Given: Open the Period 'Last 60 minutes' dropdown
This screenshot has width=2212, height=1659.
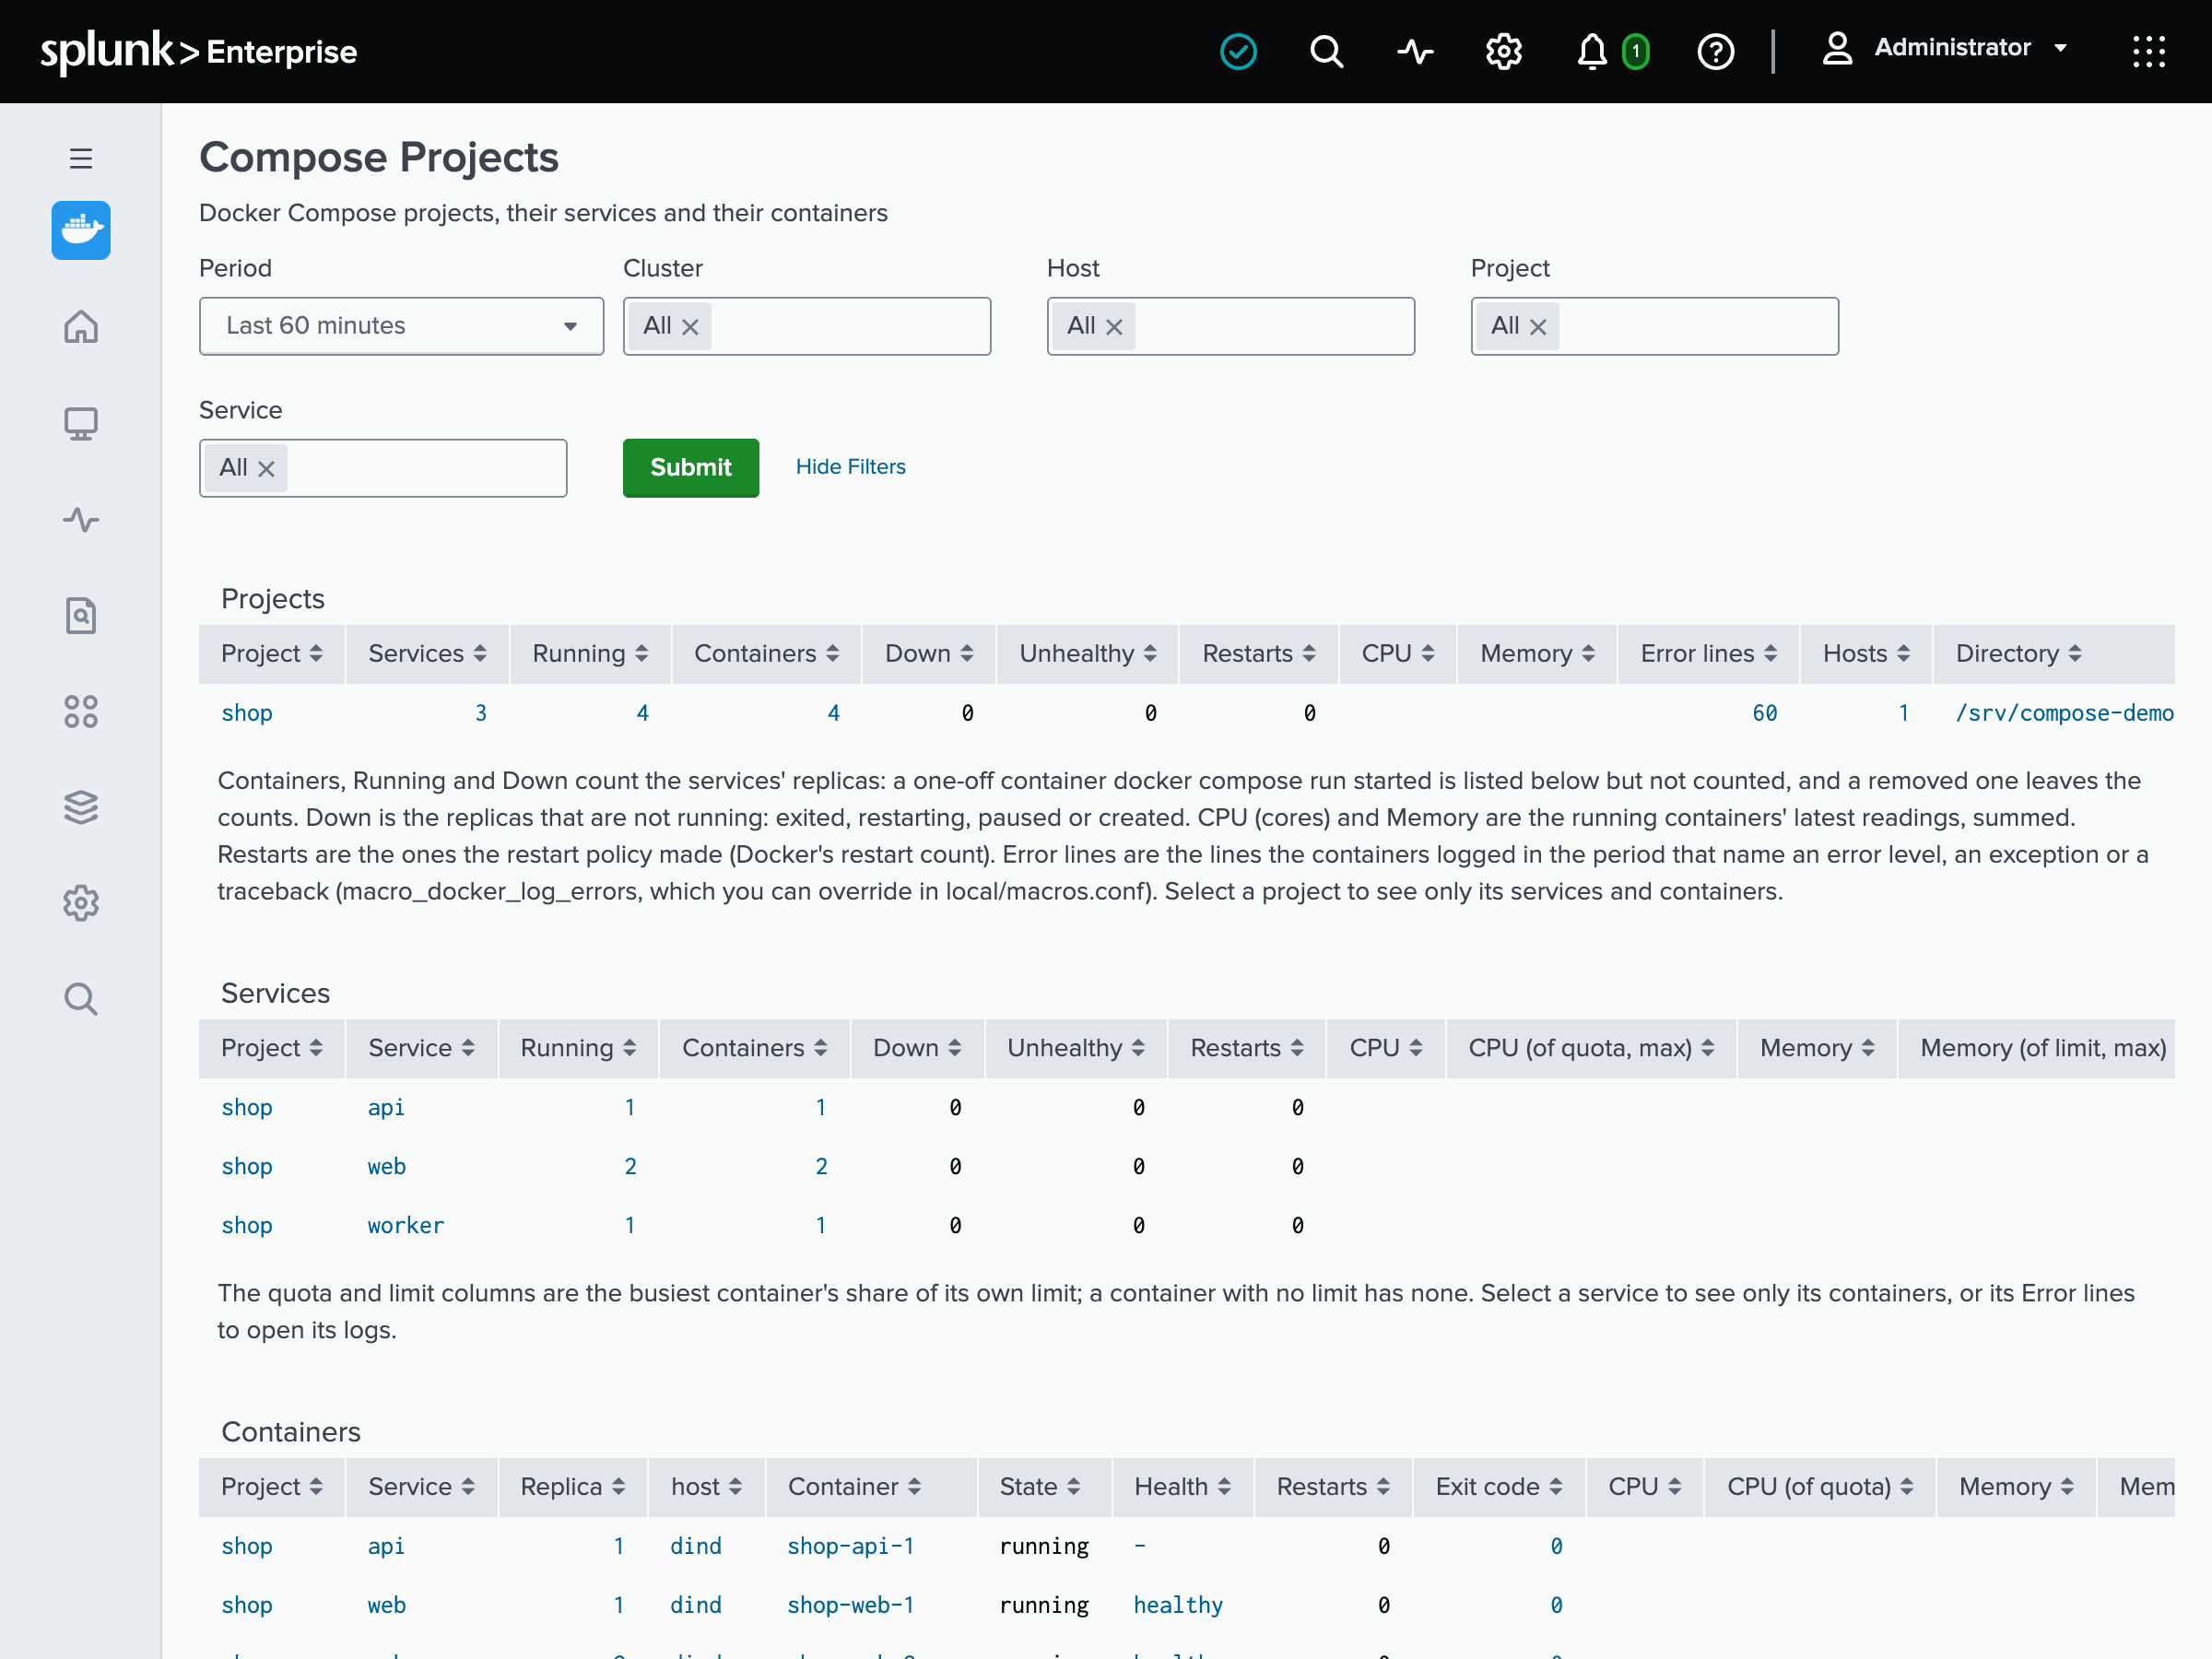Looking at the screenshot, I should (401, 326).
